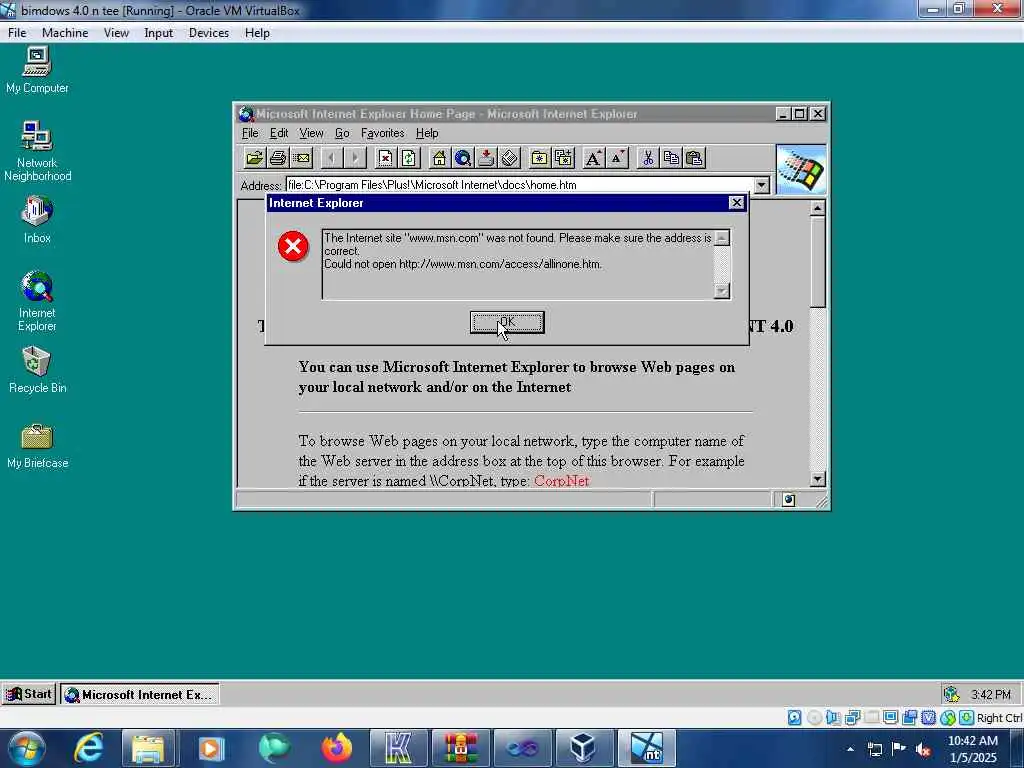Image resolution: width=1024 pixels, height=768 pixels.
Task: Follow the CorpNet red link
Action: pos(562,481)
